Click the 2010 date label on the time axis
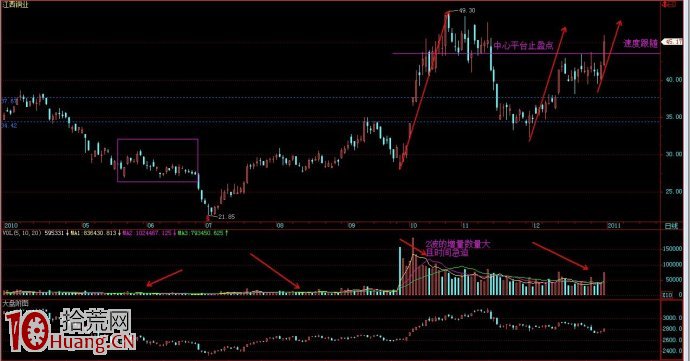The width and height of the screenshot is (690, 361). click(x=11, y=225)
